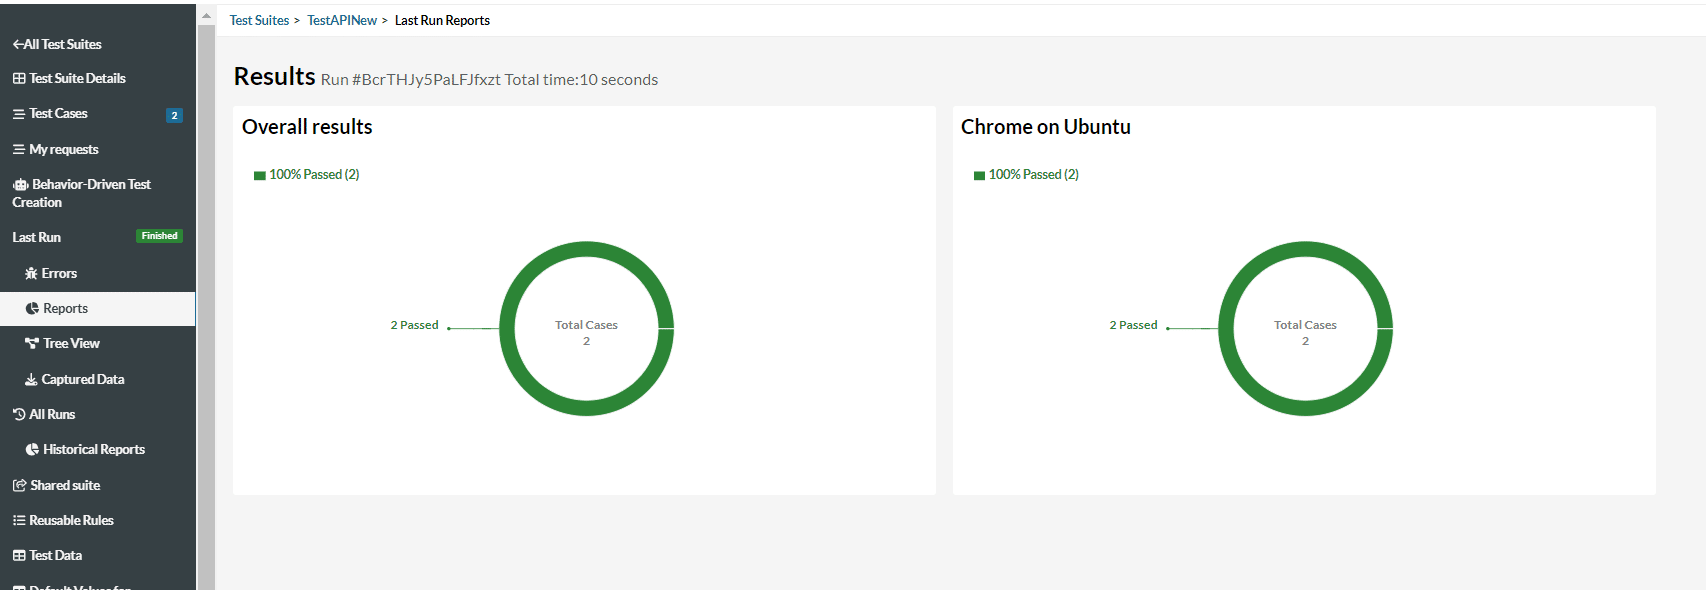
Task: Click Test Suites breadcrumb link
Action: pyautogui.click(x=259, y=20)
